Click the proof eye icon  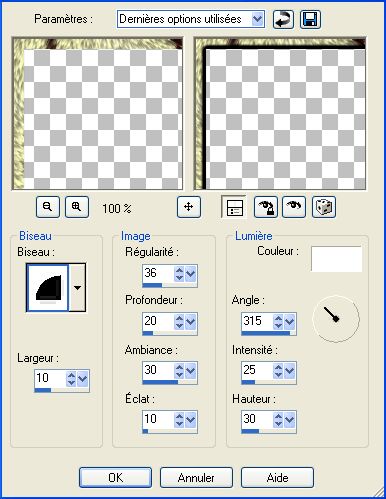[x=294, y=207]
